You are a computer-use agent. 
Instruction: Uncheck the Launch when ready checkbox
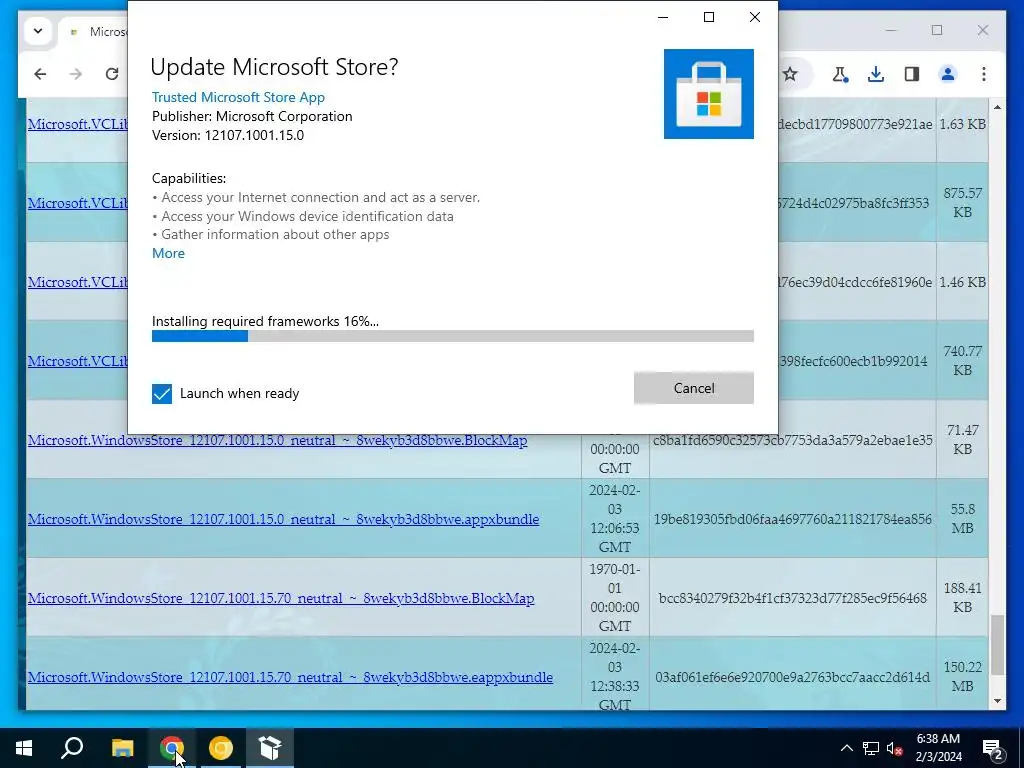point(162,394)
